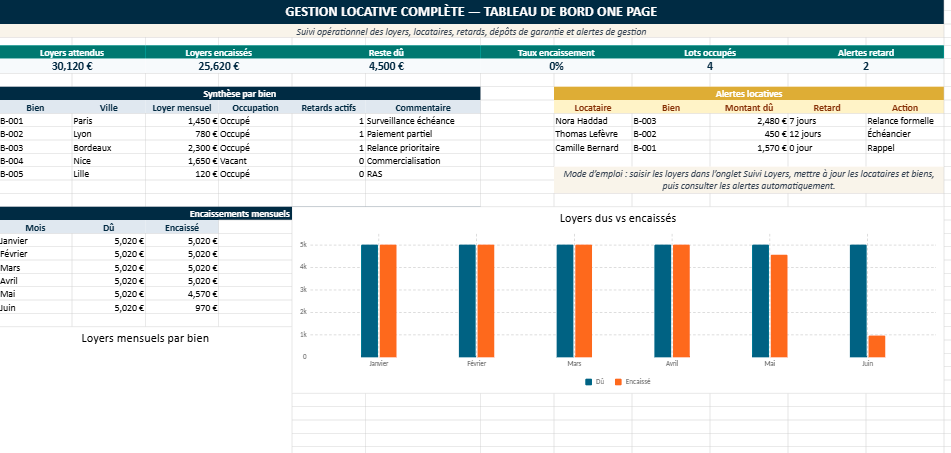Click the 'Loyer mensuel' column header

(x=182, y=108)
